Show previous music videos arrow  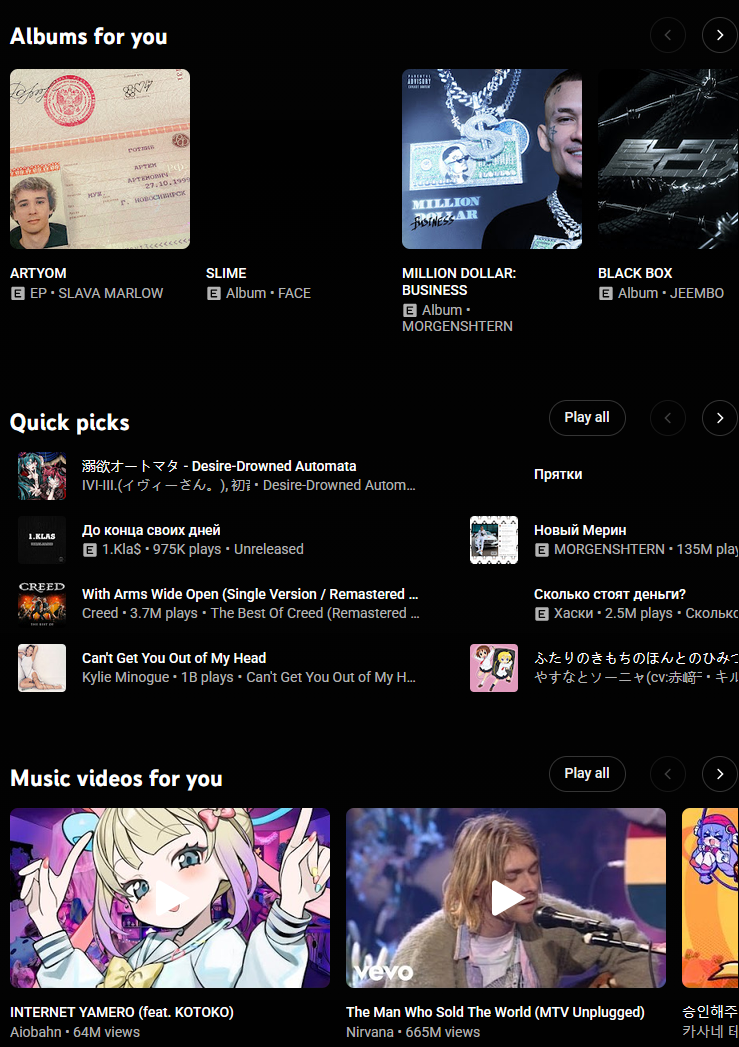pos(668,774)
